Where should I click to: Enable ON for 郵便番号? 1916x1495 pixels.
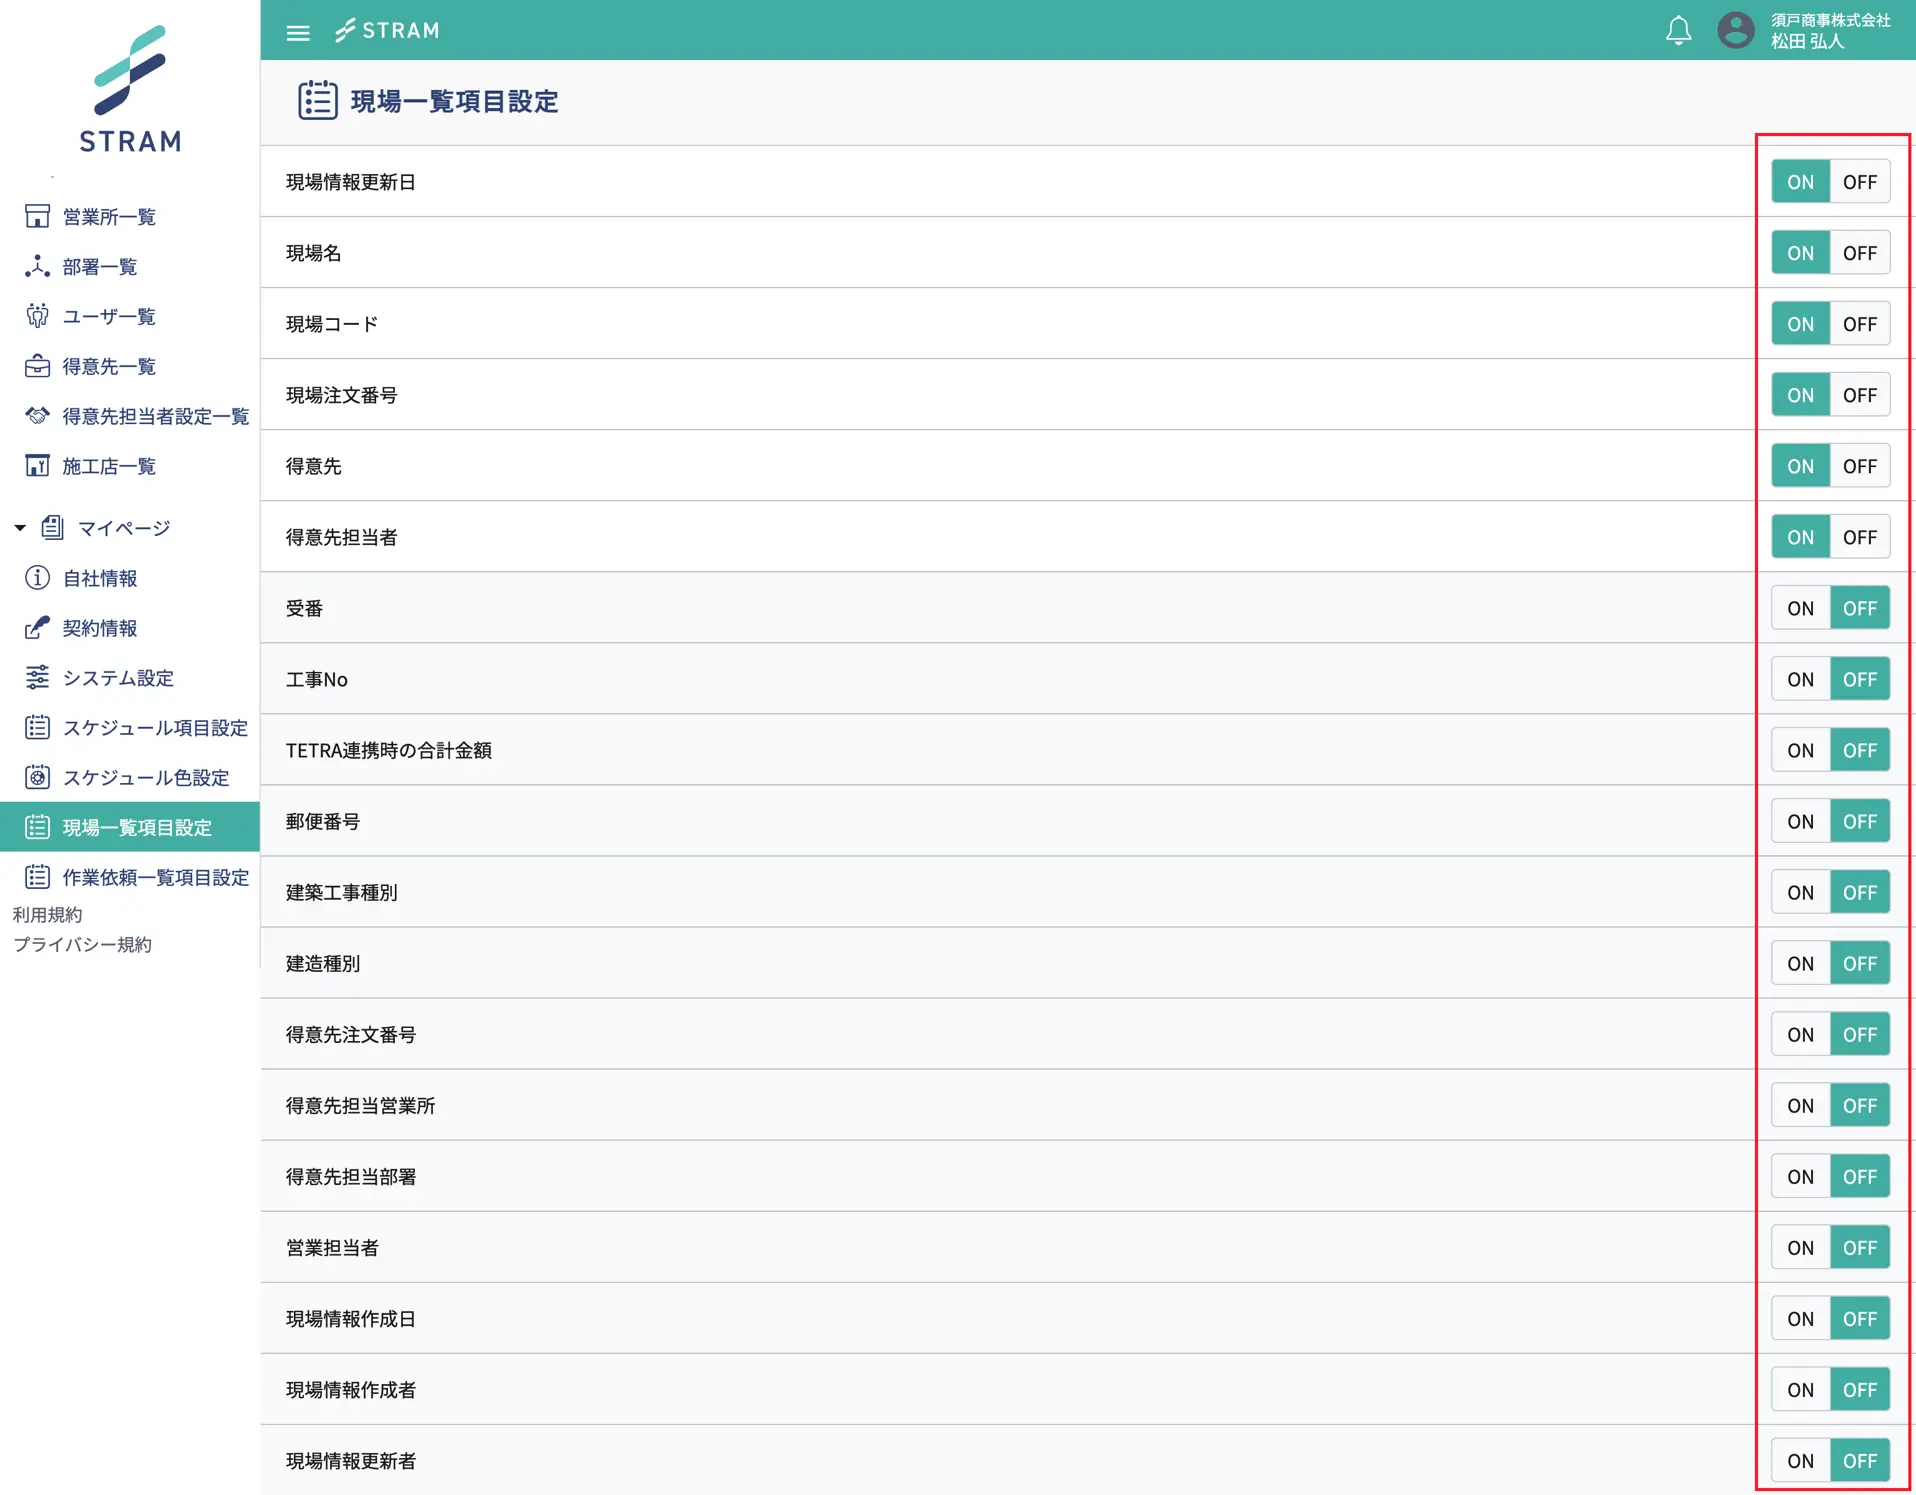click(x=1800, y=821)
